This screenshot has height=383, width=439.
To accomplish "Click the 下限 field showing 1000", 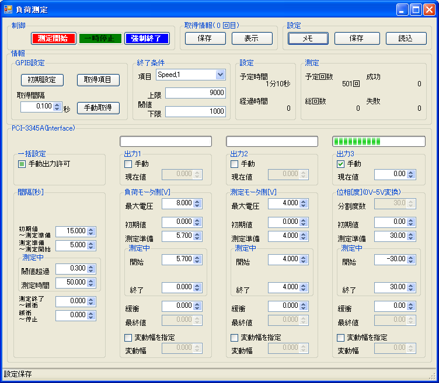I will coord(195,111).
